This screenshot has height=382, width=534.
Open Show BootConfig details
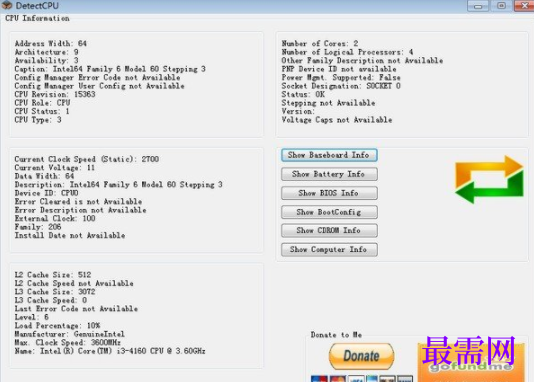(x=329, y=212)
